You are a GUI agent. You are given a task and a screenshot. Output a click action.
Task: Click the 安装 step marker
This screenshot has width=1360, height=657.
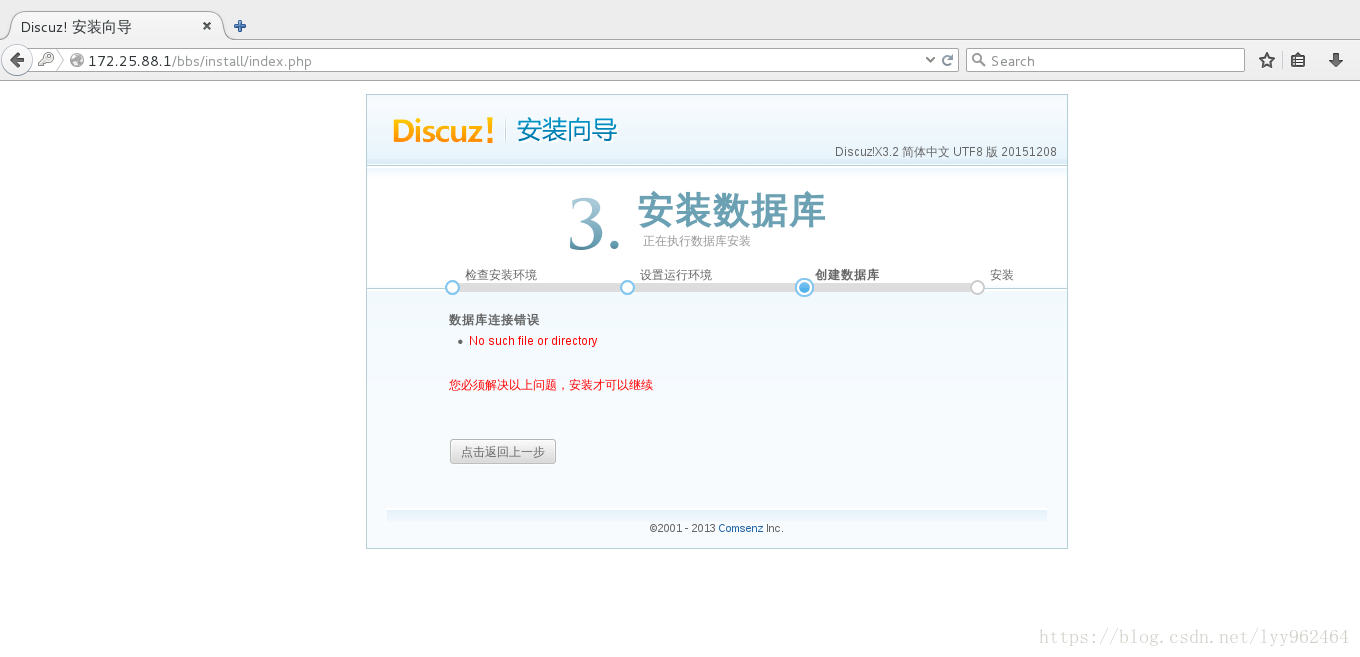tap(977, 287)
